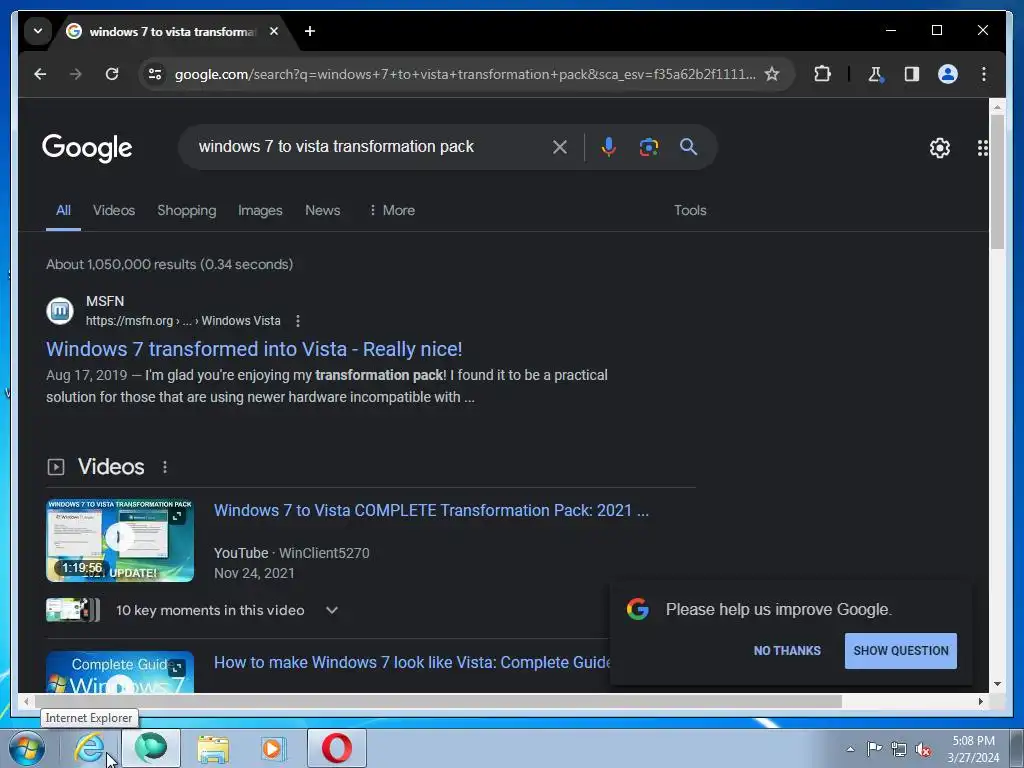Open Chrome Labs flask icon
The height and width of the screenshot is (768, 1024).
tap(875, 74)
